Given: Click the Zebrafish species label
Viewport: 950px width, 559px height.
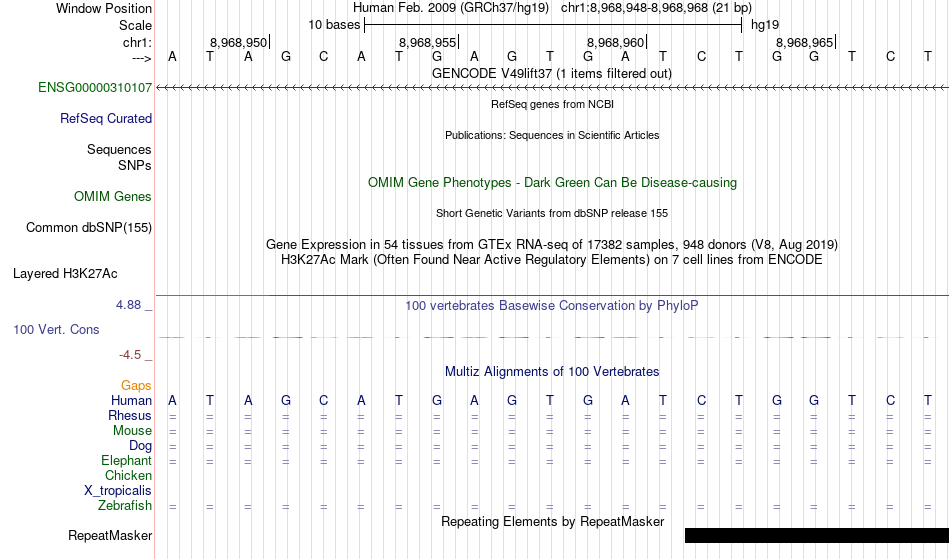Looking at the screenshot, I should click(x=125, y=506).
